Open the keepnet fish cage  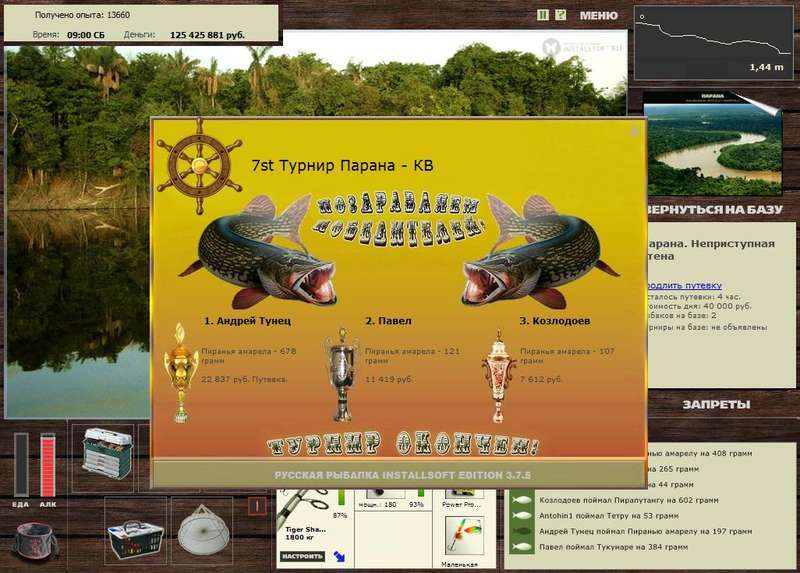click(203, 530)
